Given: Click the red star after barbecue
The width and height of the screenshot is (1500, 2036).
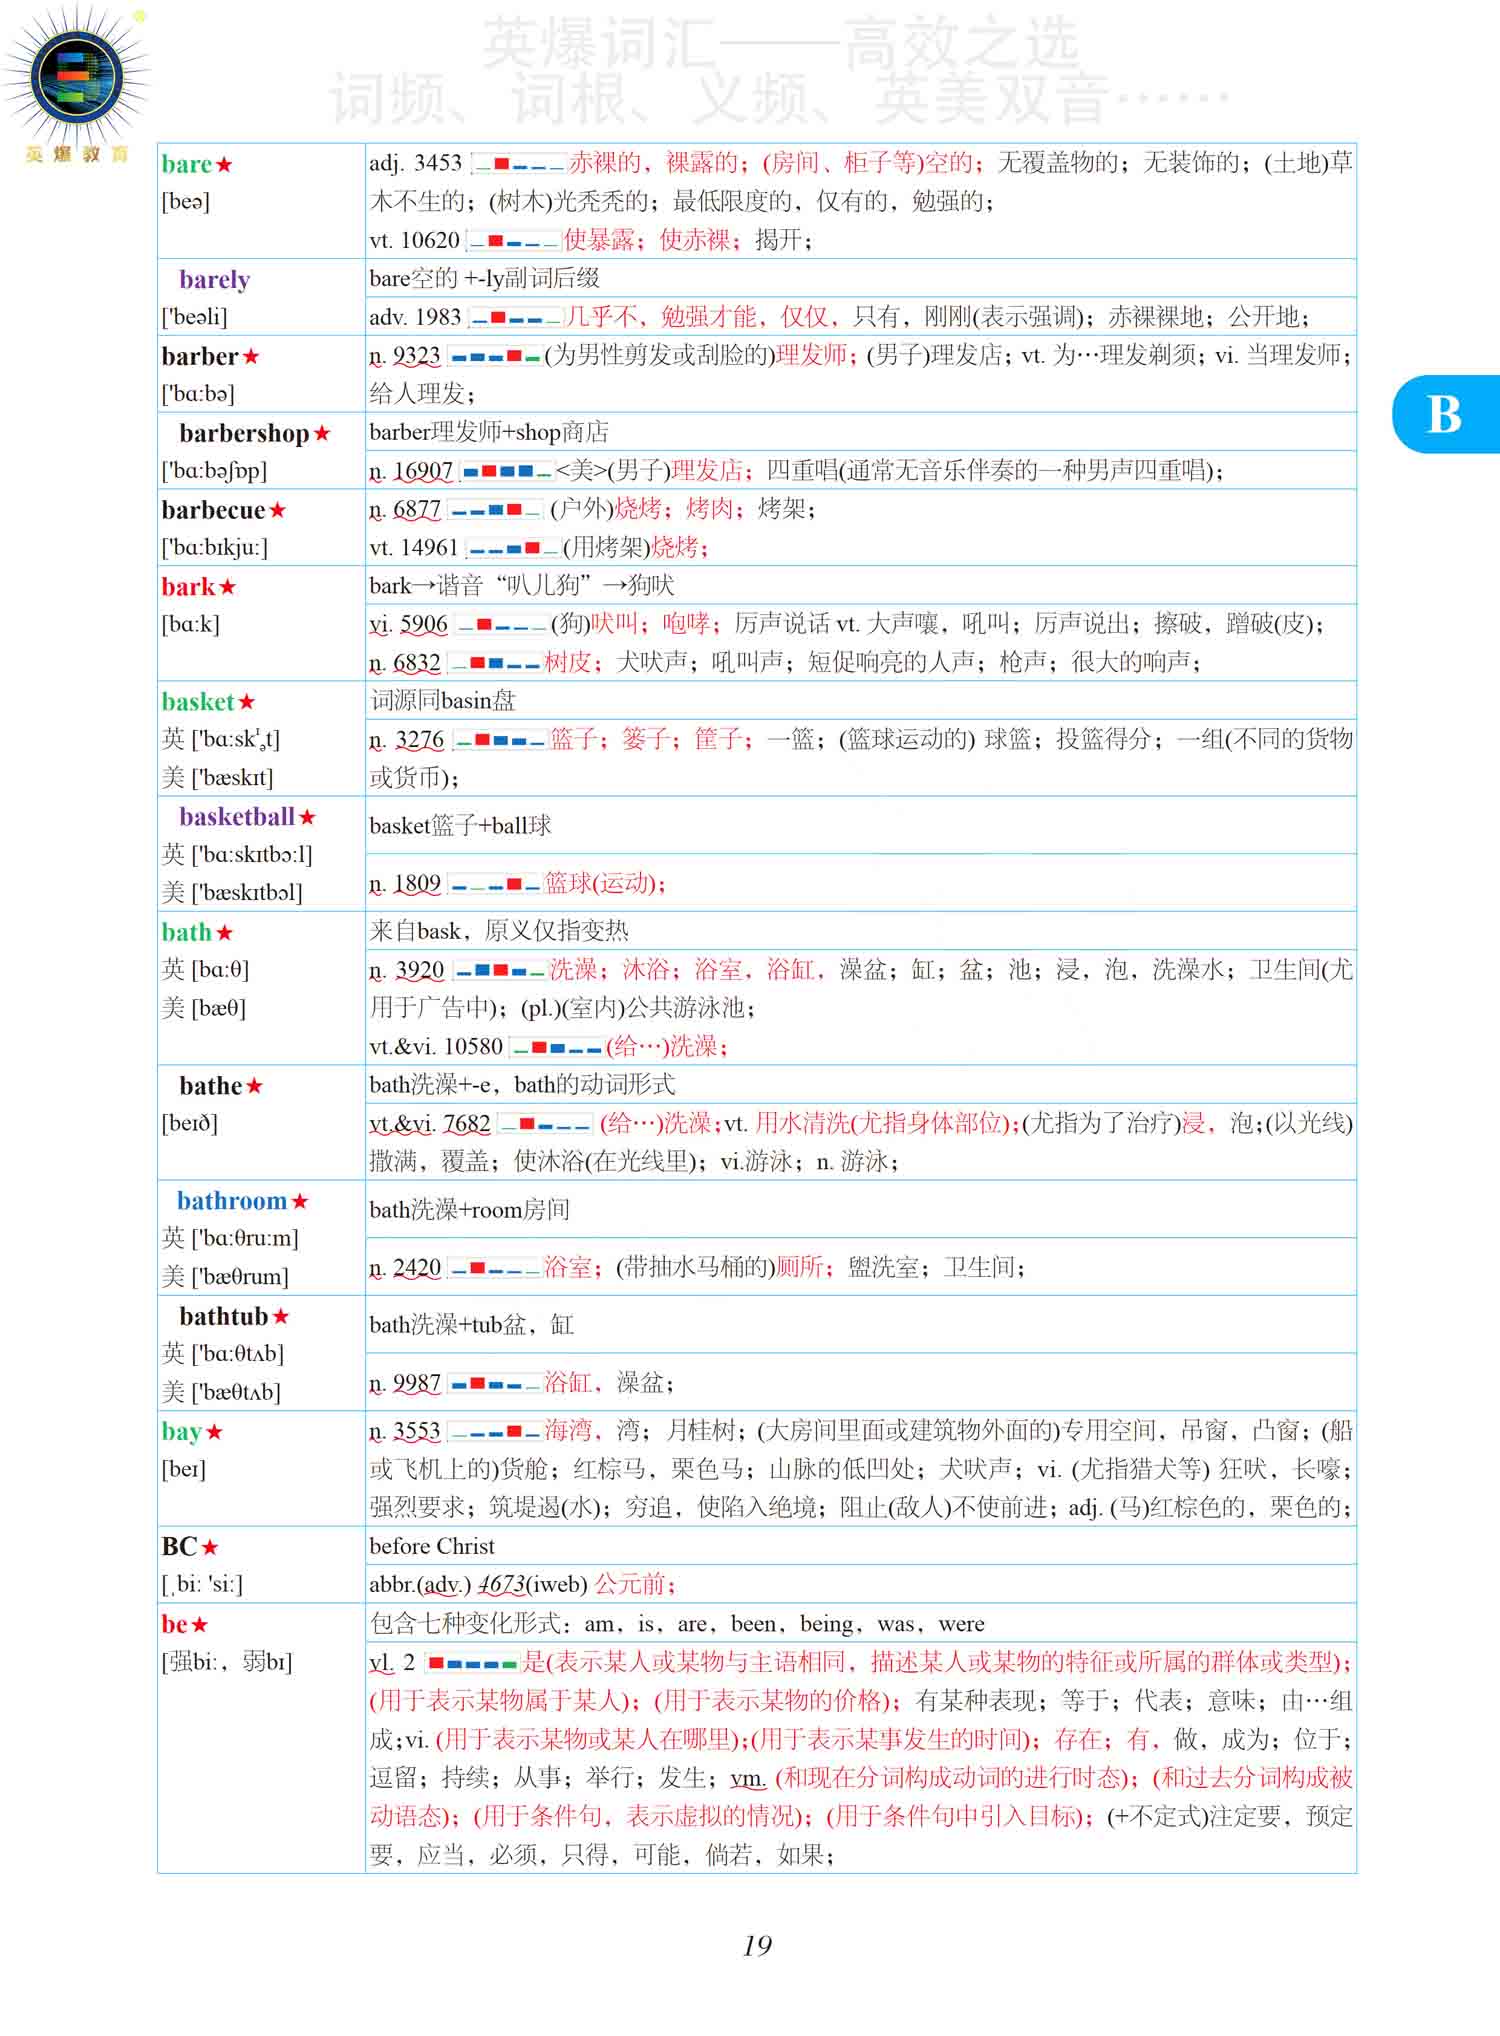Looking at the screenshot, I should coord(277,511).
